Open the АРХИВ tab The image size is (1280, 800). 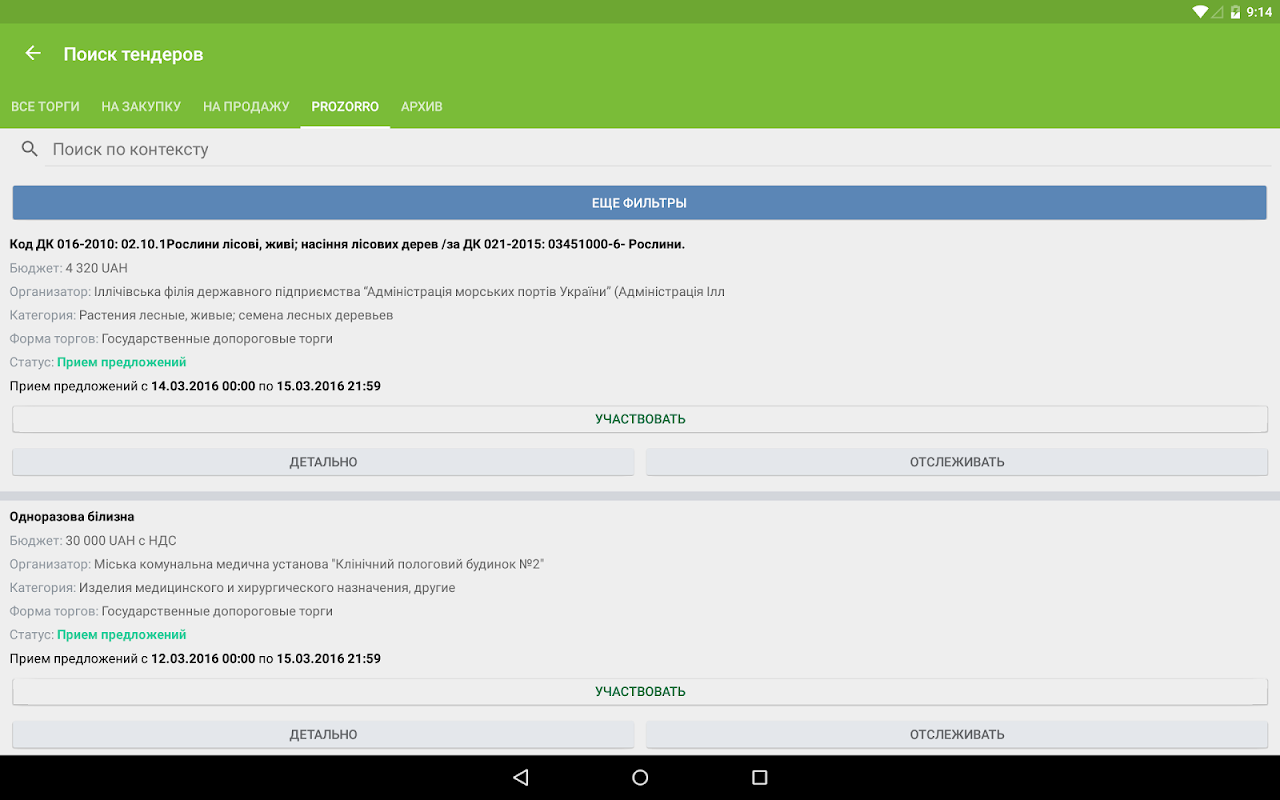(422, 106)
